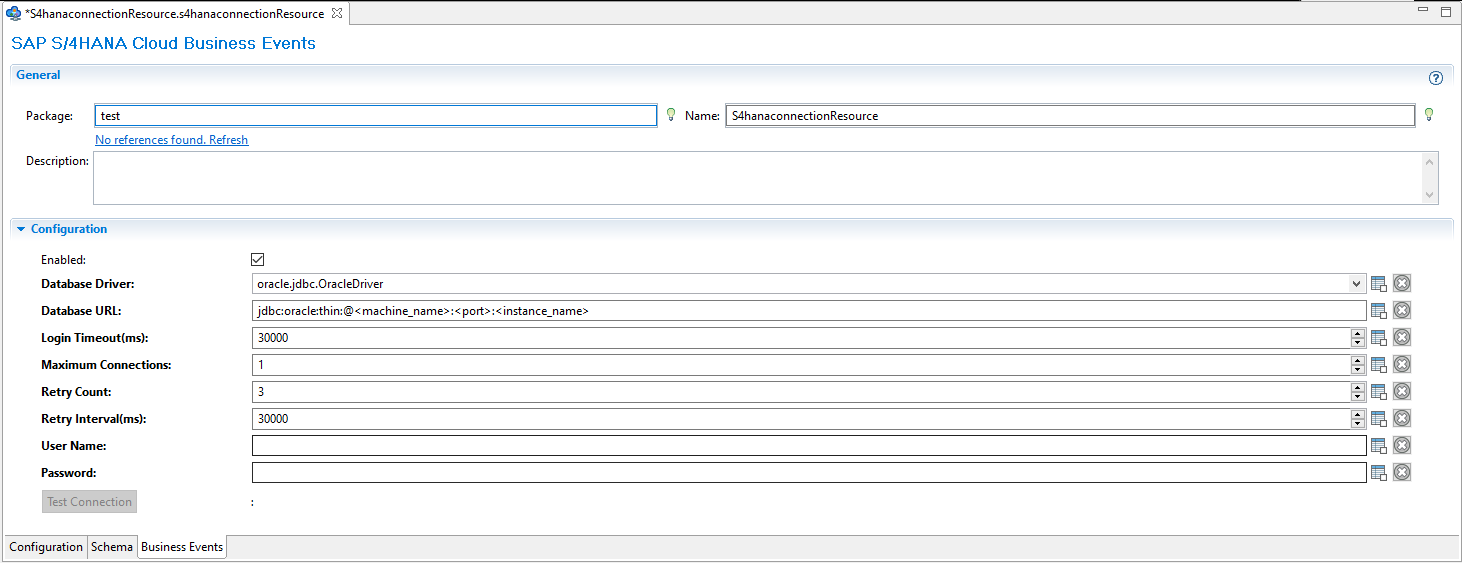Viewport: 1462px width, 563px height.
Task: Click clear icon for Password row
Action: coord(1402,473)
